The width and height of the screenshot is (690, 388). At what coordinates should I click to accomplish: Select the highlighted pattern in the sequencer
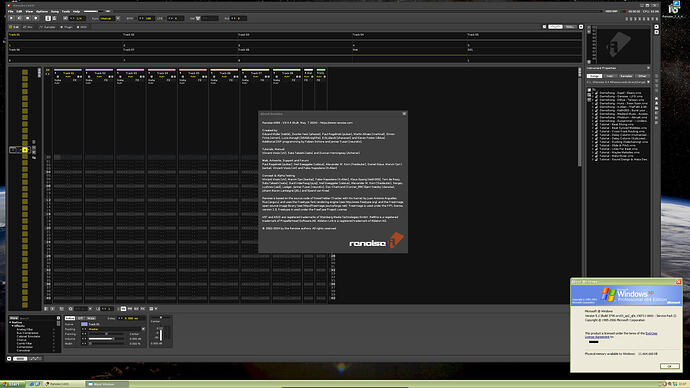[25, 150]
